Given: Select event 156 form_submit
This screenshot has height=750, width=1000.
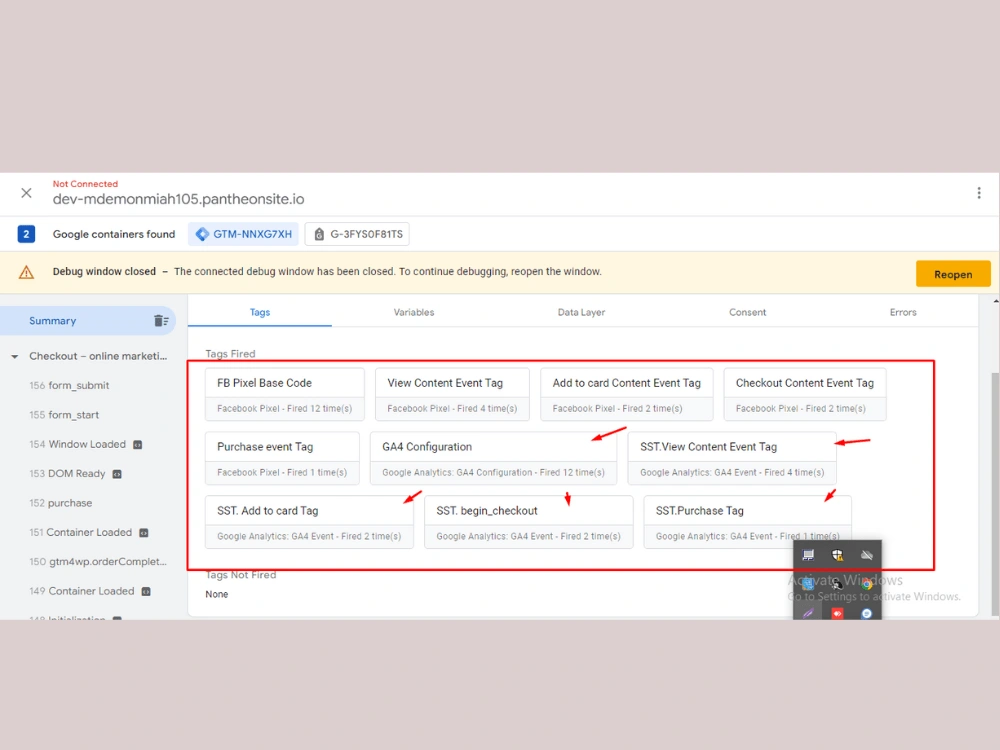Looking at the screenshot, I should coord(69,385).
